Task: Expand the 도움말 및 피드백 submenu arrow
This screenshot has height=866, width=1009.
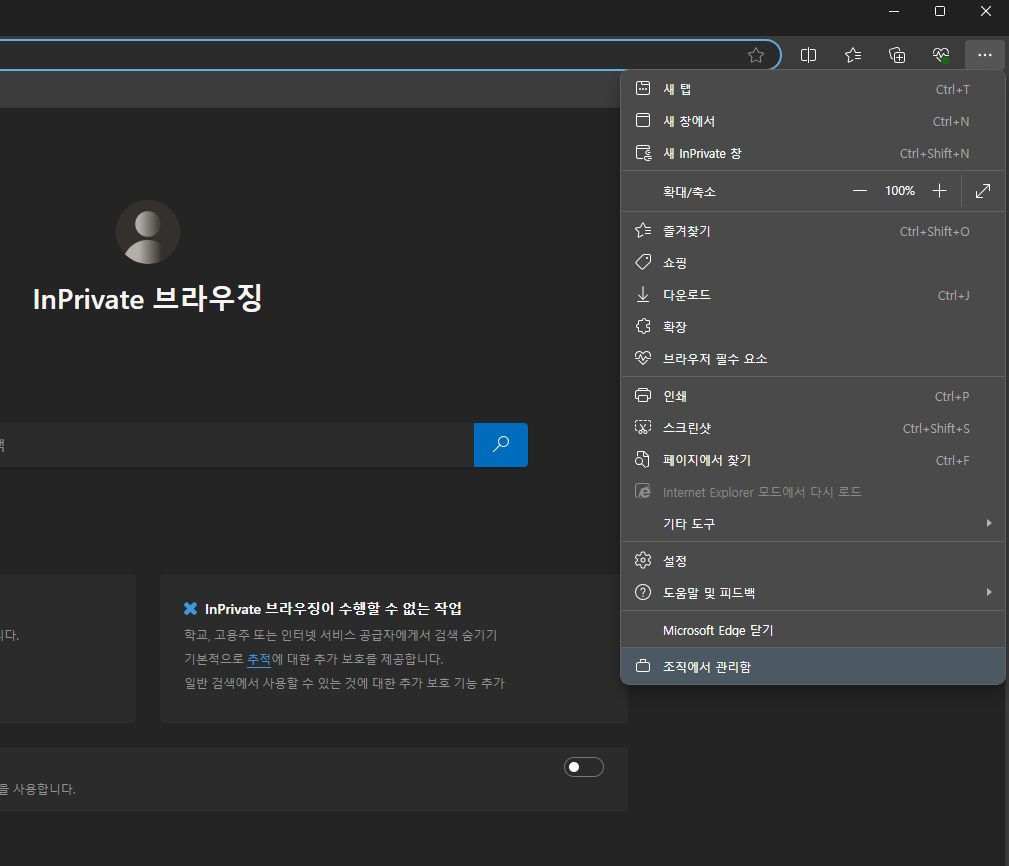Action: [x=989, y=592]
